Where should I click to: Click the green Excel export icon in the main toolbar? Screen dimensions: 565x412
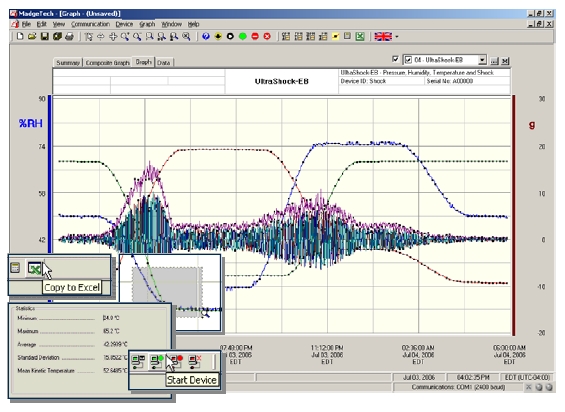[x=360, y=36]
